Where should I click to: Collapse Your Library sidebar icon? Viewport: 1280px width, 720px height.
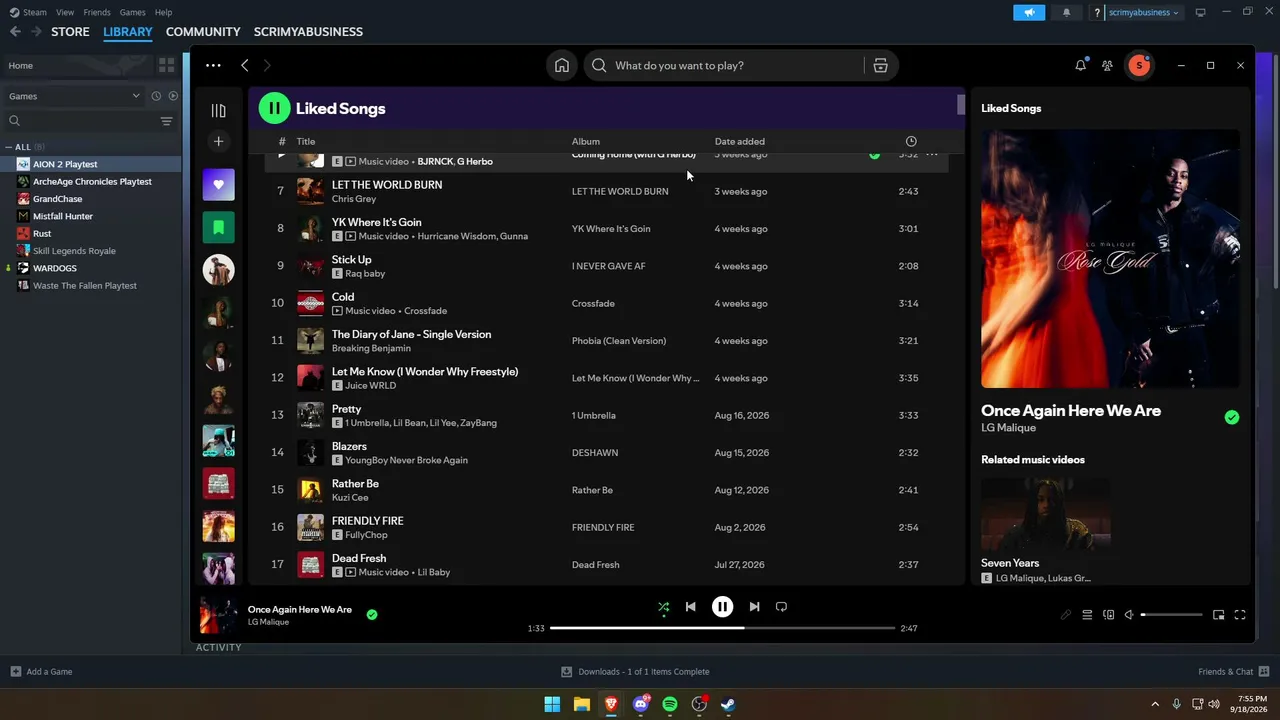[x=218, y=110]
